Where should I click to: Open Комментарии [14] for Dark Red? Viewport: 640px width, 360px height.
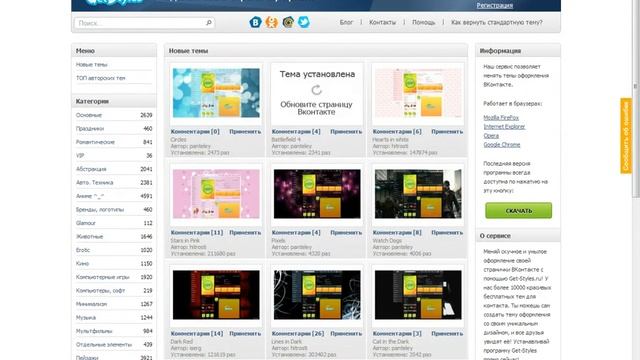[x=197, y=333]
